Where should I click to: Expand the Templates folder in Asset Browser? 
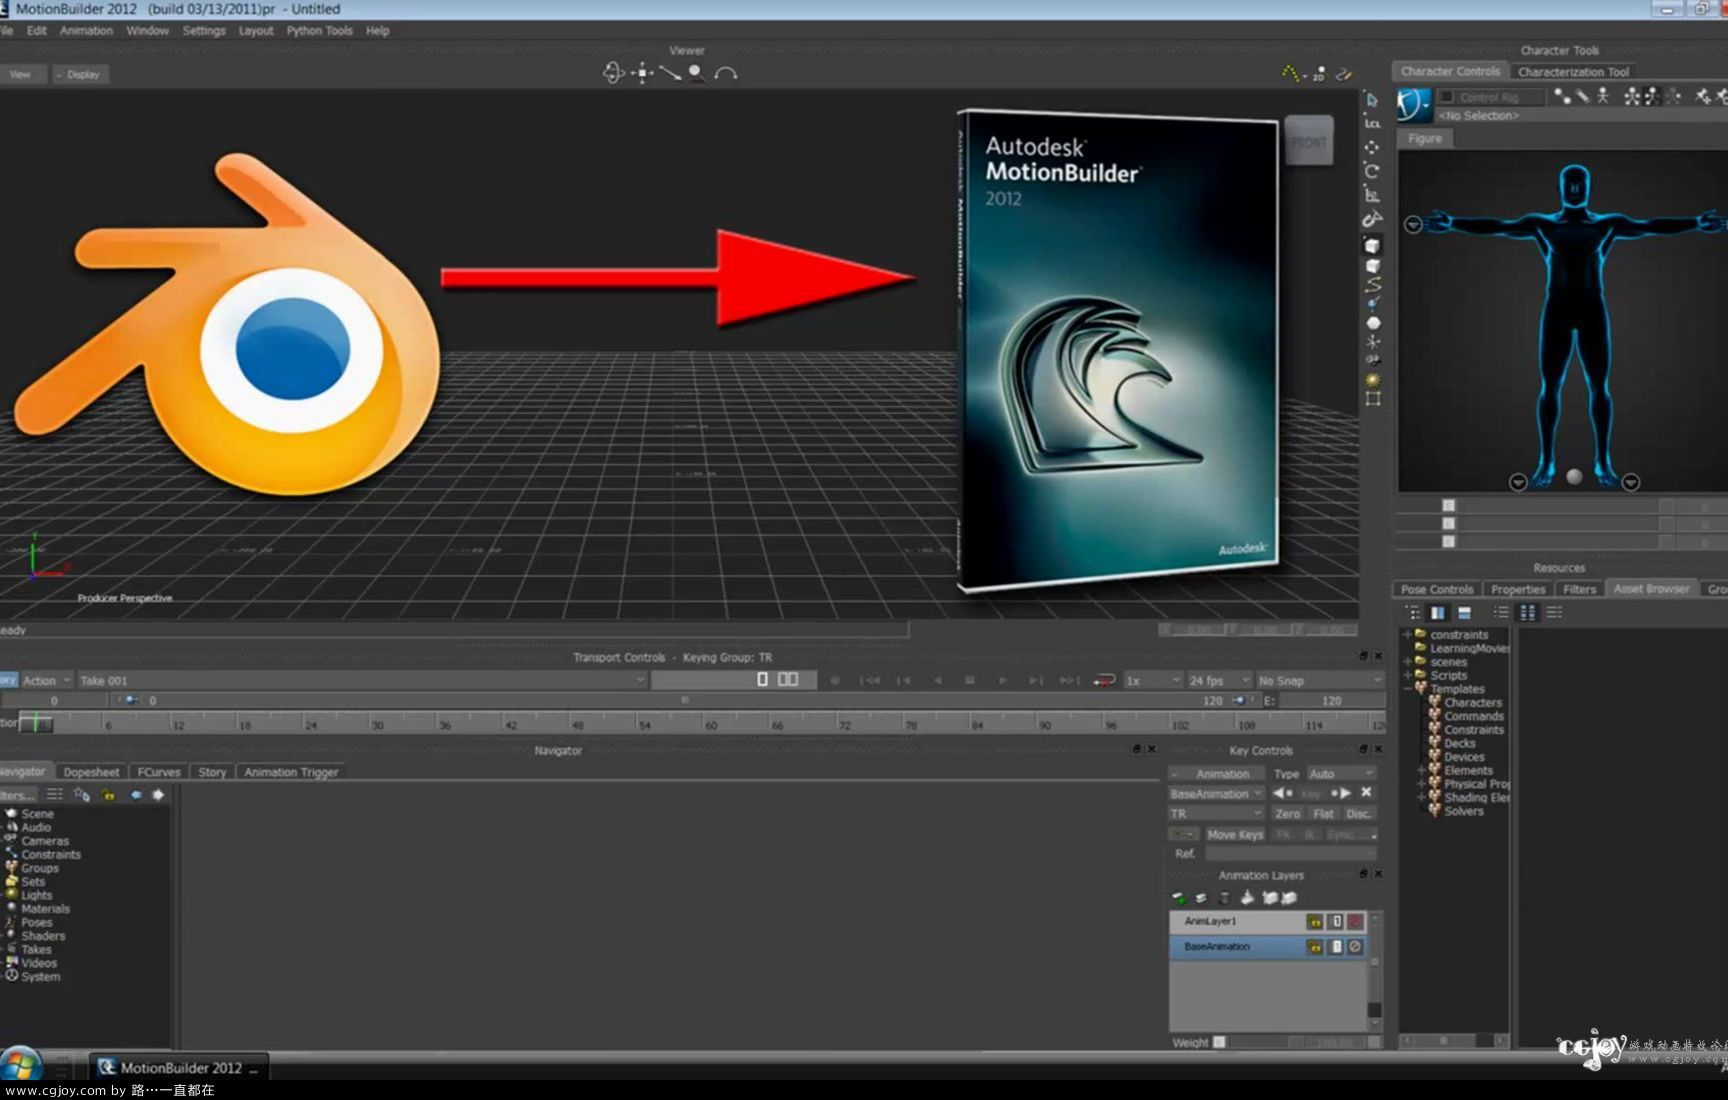[1408, 689]
